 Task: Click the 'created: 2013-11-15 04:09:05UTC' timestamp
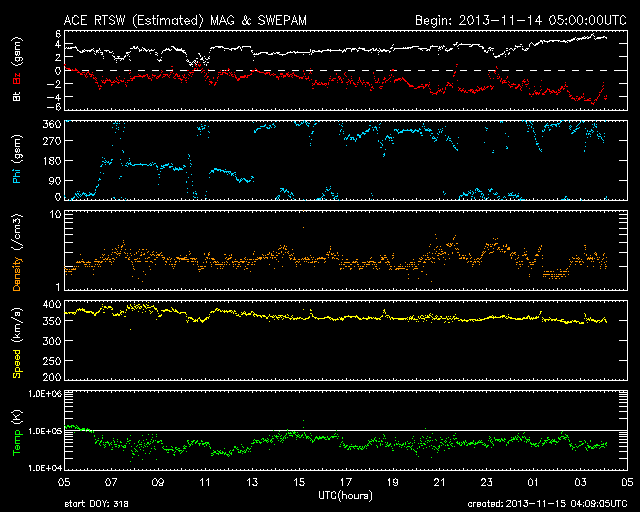547,504
